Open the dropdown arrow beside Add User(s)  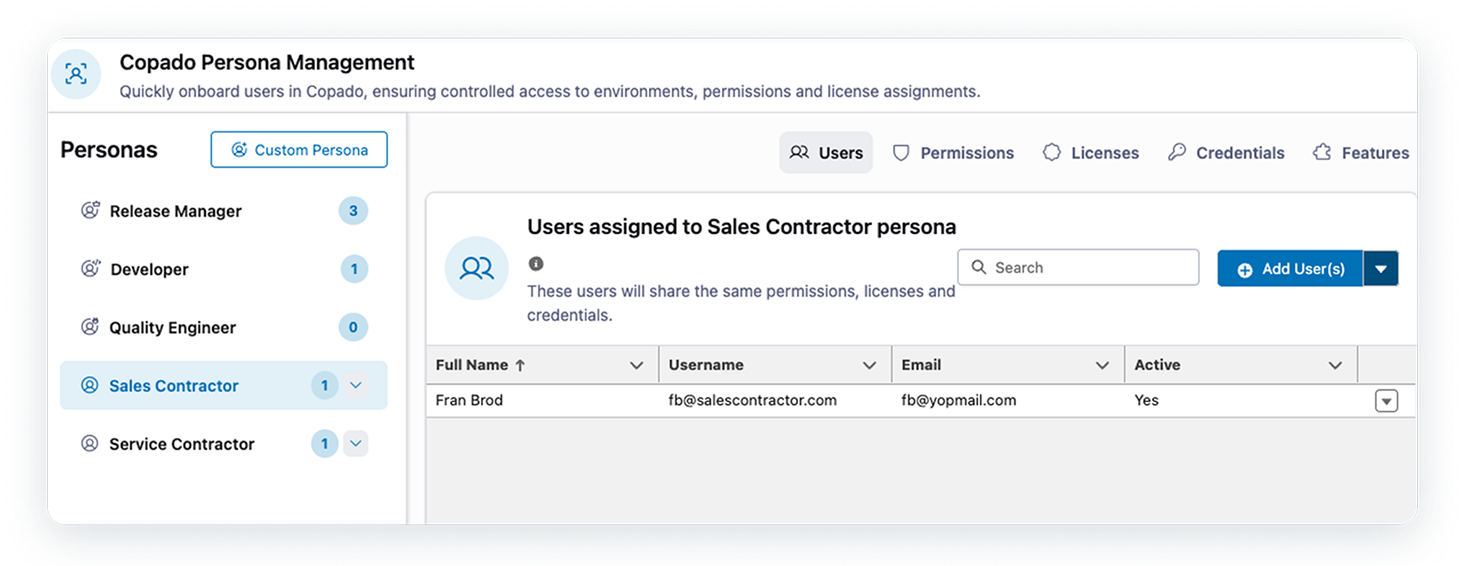point(1381,269)
